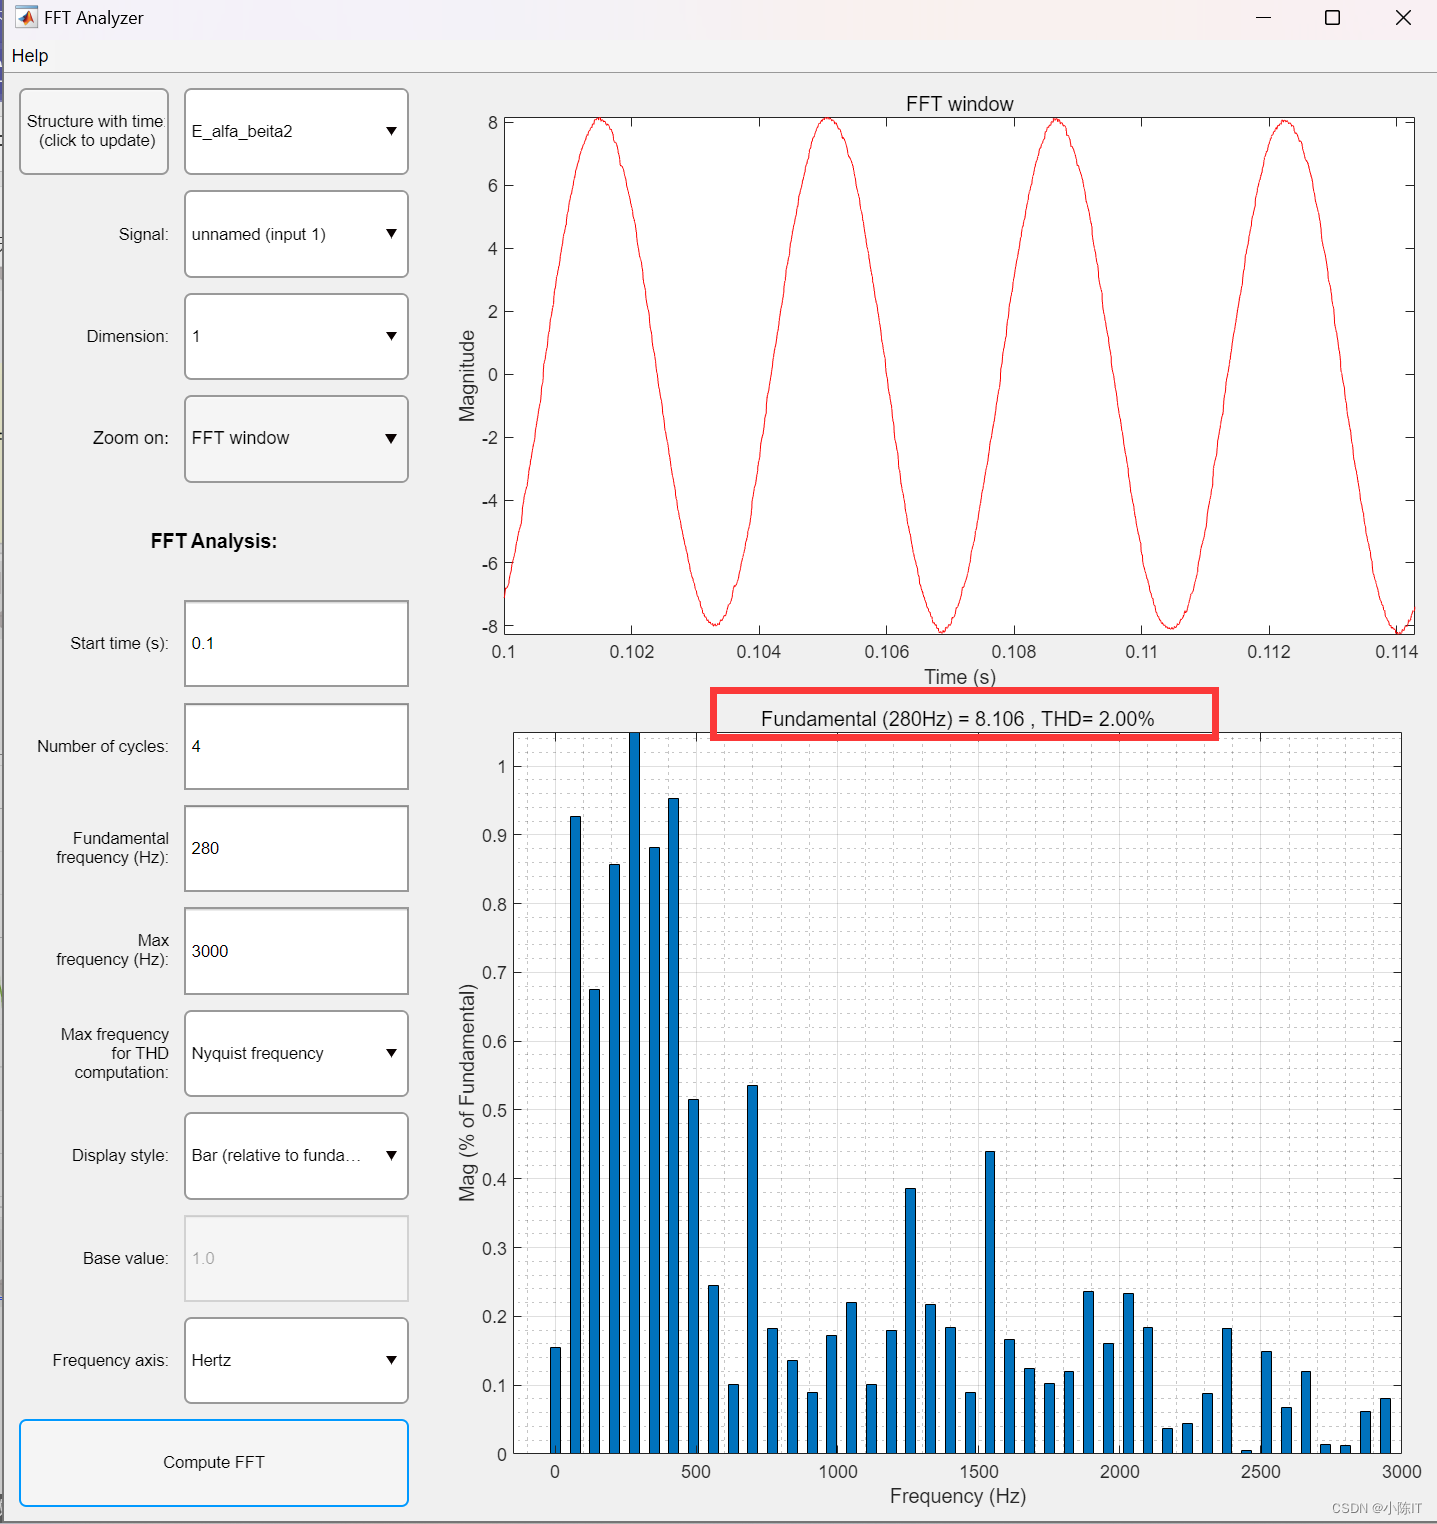Image resolution: width=1437 pixels, height=1524 pixels.
Task: Click the Compute FFT button
Action: (214, 1462)
